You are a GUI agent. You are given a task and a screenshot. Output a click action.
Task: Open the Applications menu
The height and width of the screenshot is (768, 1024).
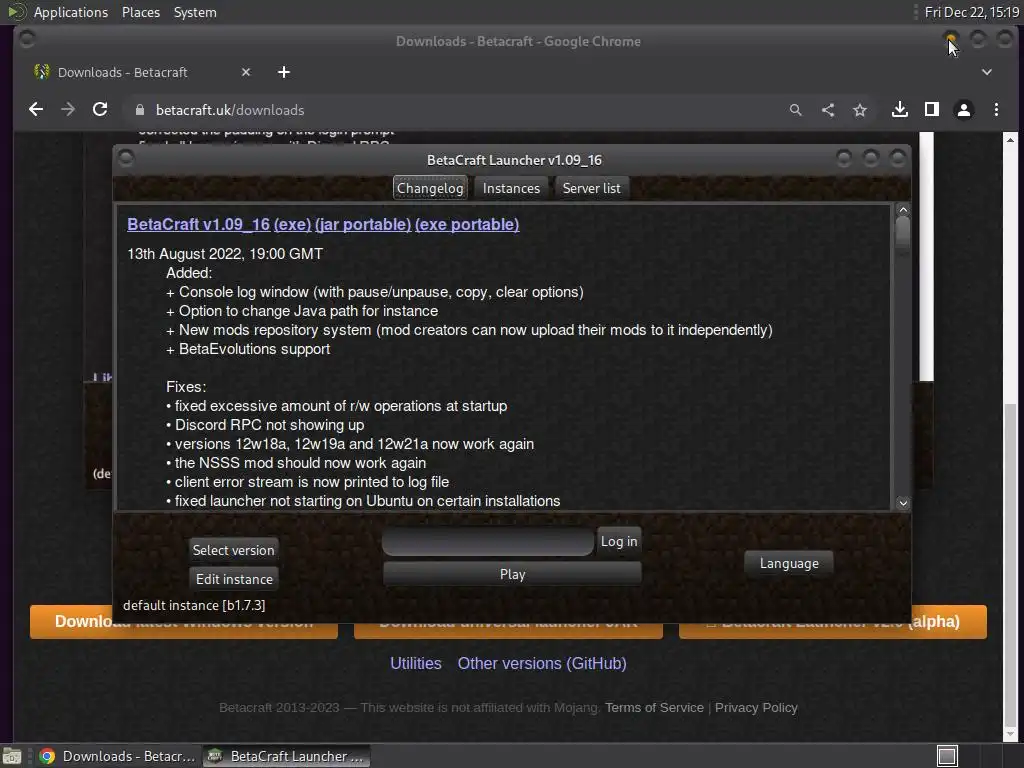(71, 12)
